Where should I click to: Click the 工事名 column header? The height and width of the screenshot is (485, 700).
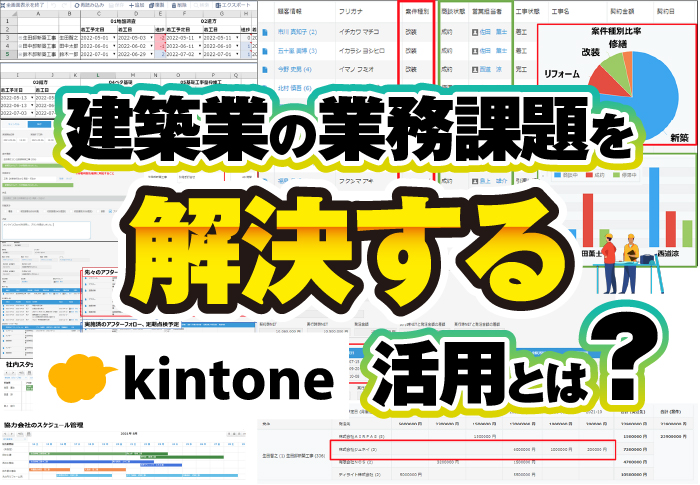[560, 11]
